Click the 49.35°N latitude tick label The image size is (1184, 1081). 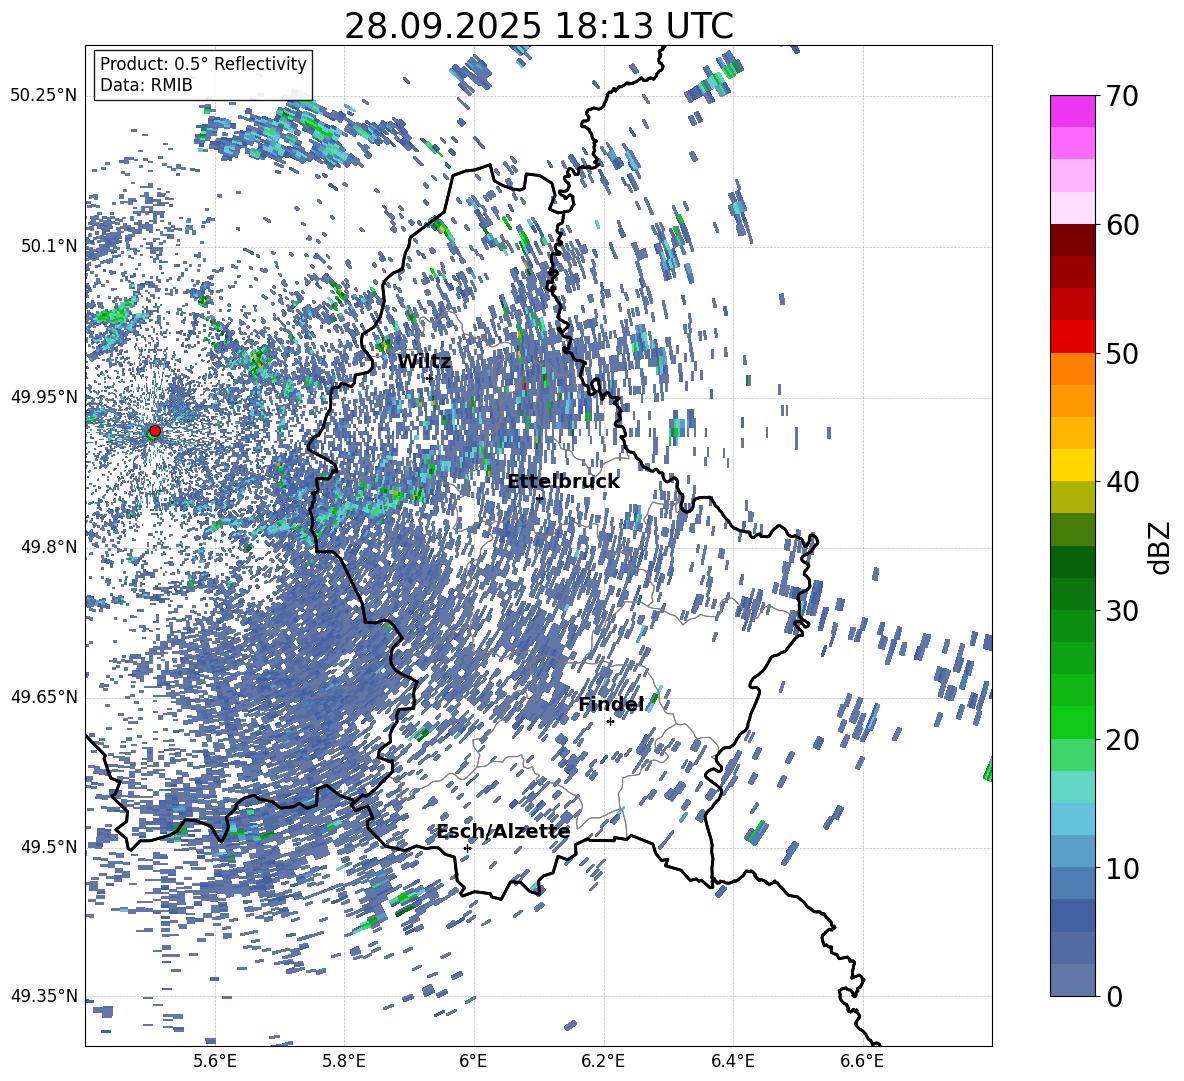click(43, 996)
